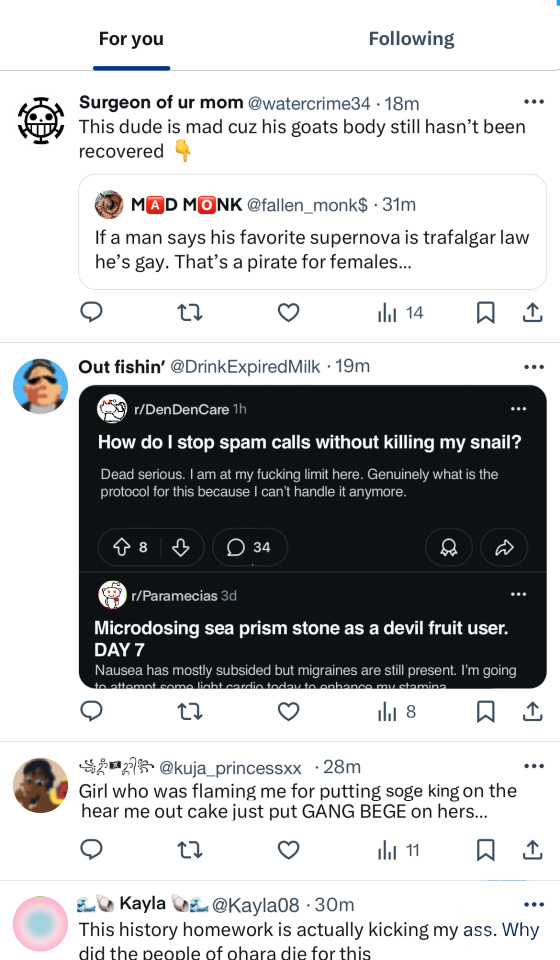Retweet Surgeon of ur mom's post

click(x=190, y=313)
